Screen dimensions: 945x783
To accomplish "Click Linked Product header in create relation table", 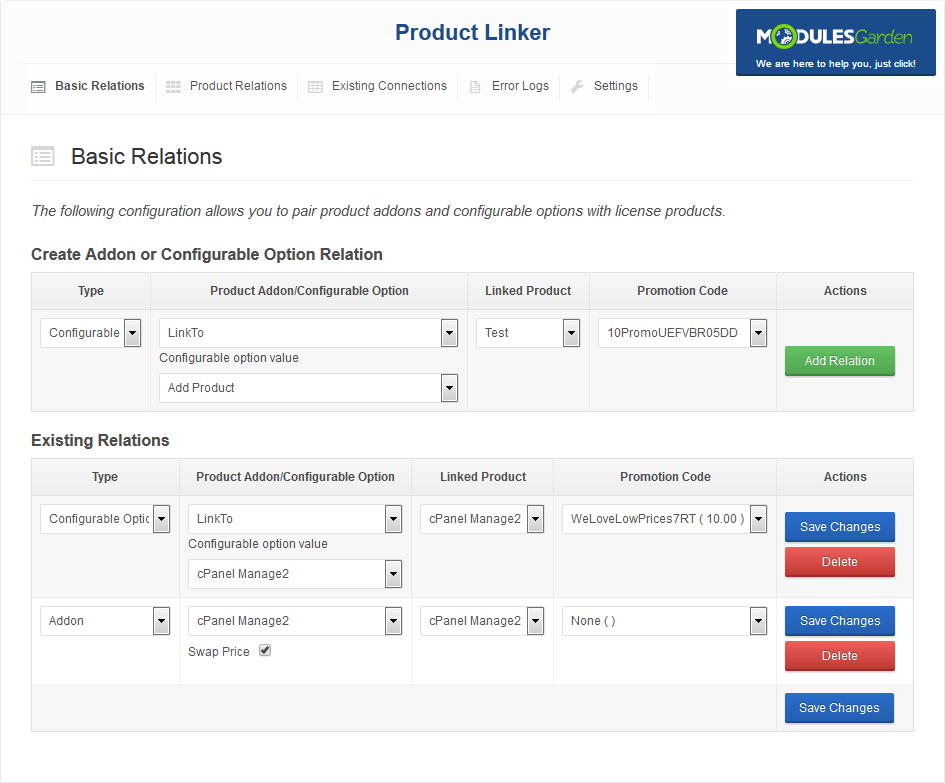I will (x=528, y=291).
